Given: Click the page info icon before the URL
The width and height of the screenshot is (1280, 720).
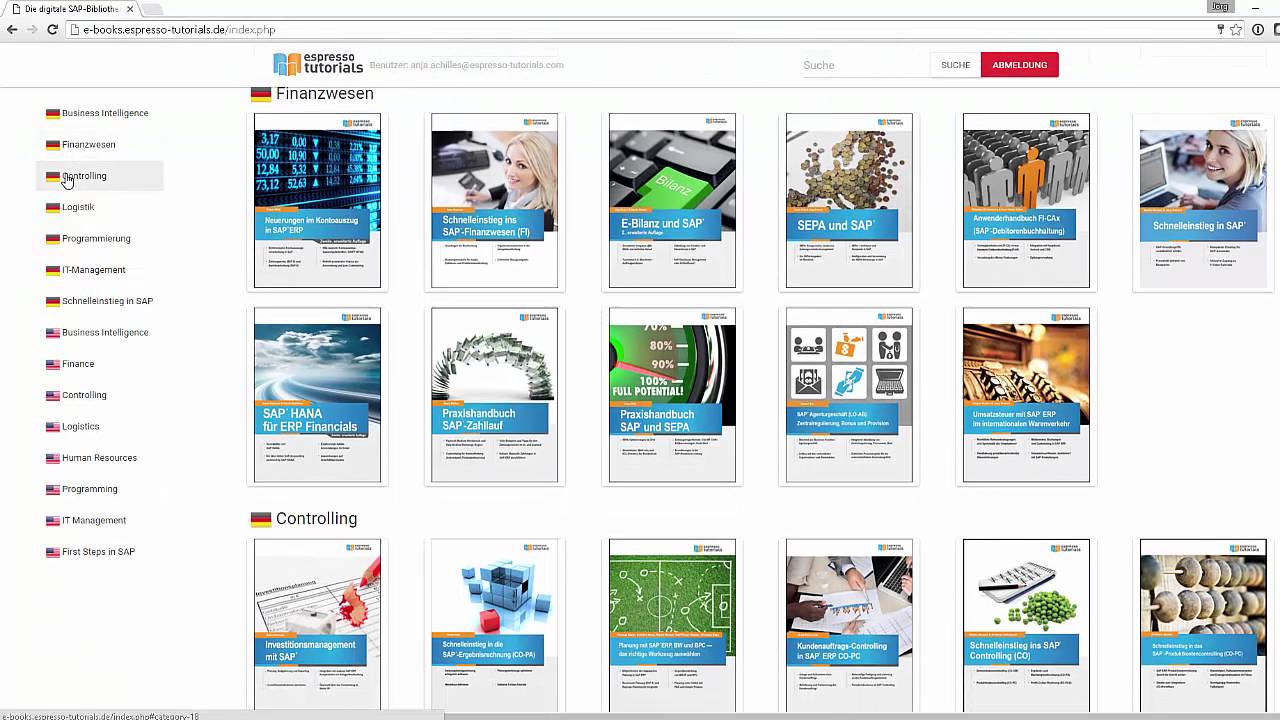Looking at the screenshot, I should [x=75, y=30].
